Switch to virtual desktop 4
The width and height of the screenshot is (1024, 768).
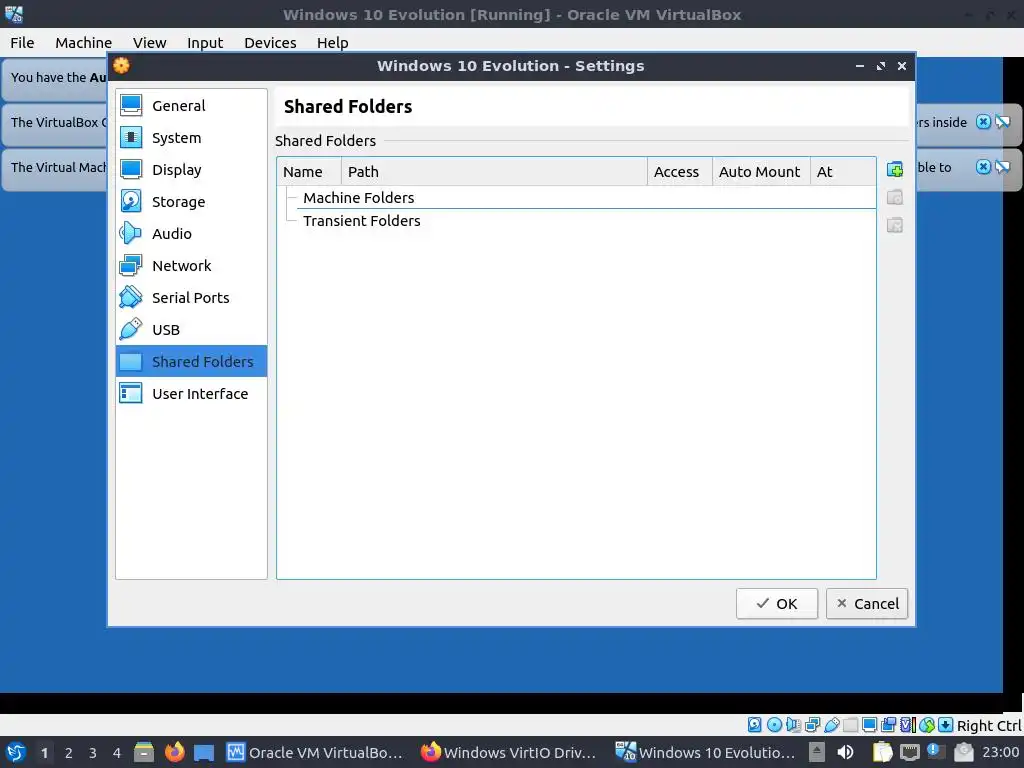click(x=117, y=753)
